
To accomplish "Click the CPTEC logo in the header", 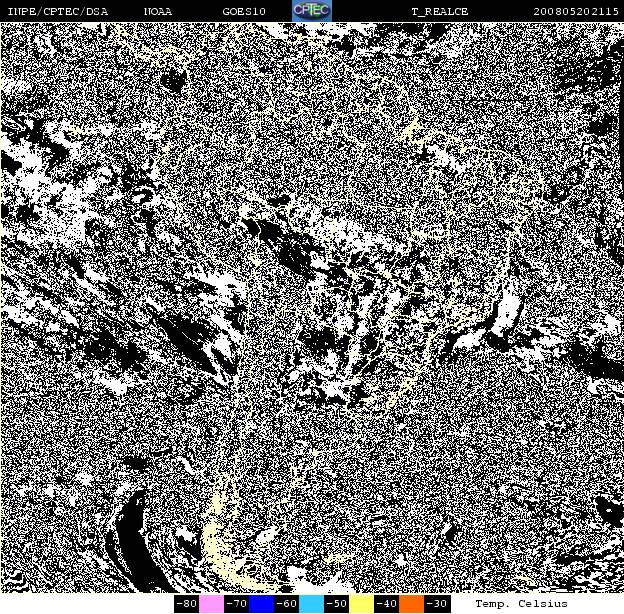I will (312, 11).
